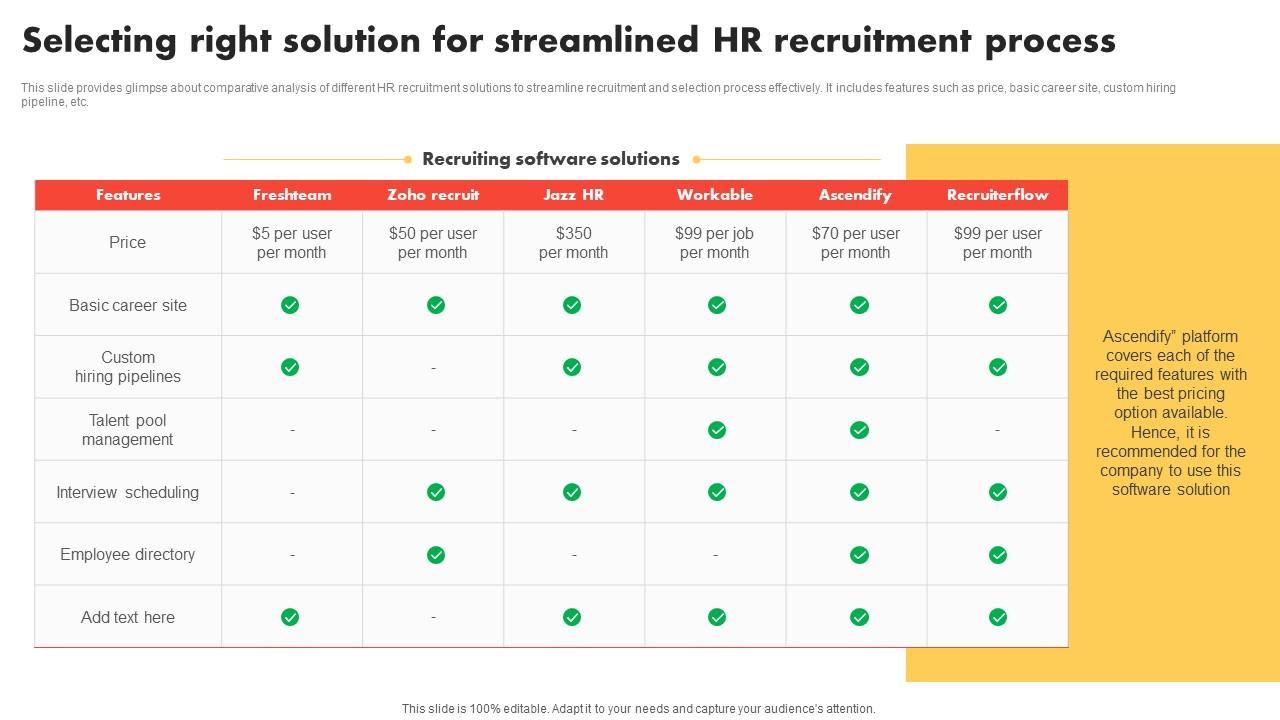The width and height of the screenshot is (1280, 720).
Task: Click Recruiterflow's dash in Talent pool management
Action: pyautogui.click(x=997, y=430)
